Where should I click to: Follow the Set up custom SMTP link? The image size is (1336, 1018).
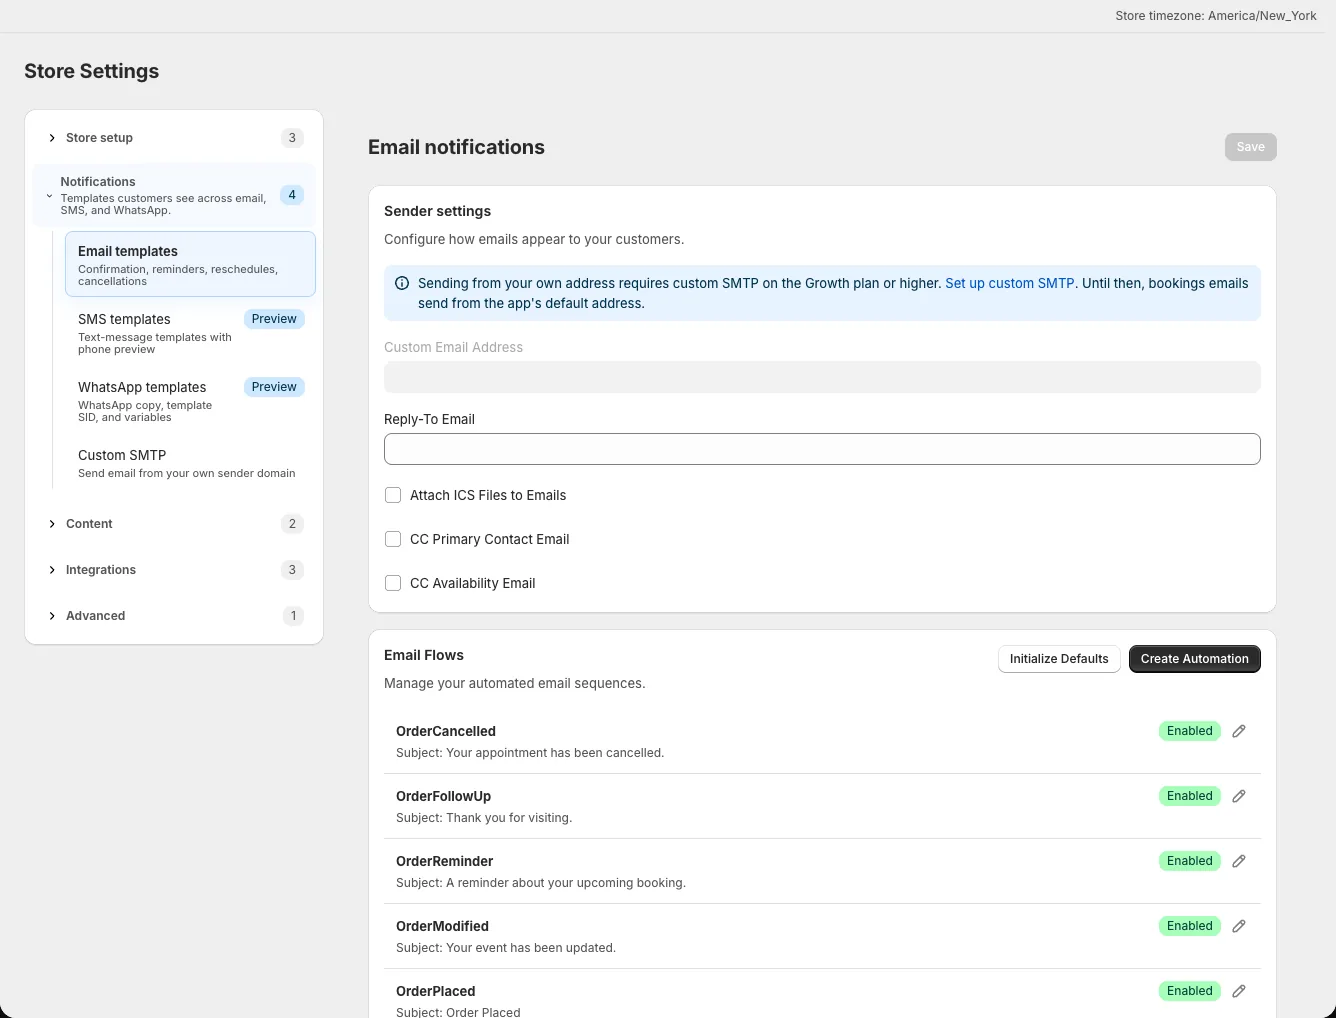point(1010,283)
